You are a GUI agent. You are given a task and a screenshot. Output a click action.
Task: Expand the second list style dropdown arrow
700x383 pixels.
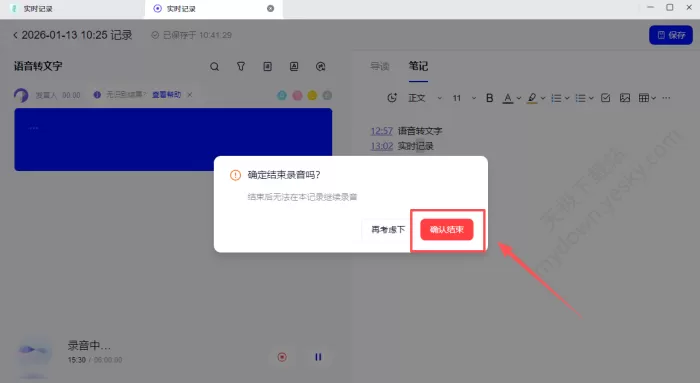591,98
